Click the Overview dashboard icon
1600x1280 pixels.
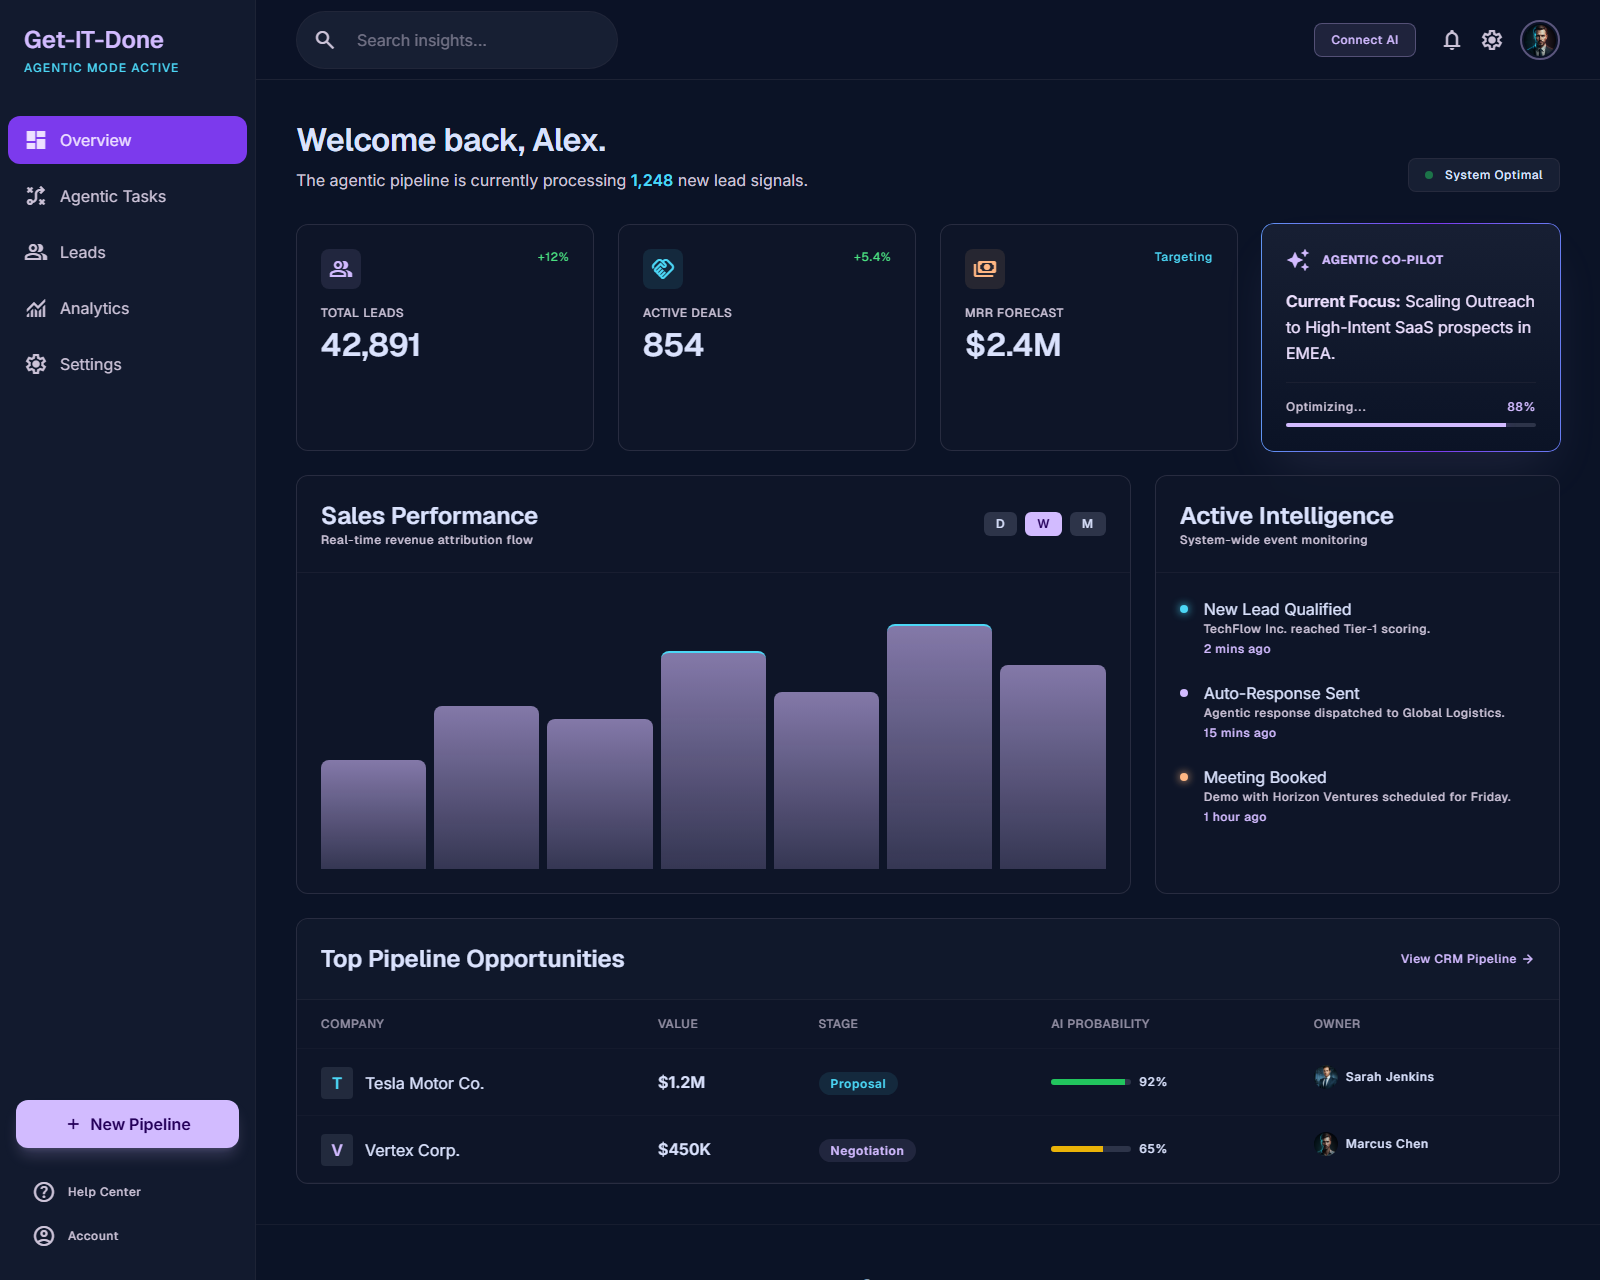(36, 140)
